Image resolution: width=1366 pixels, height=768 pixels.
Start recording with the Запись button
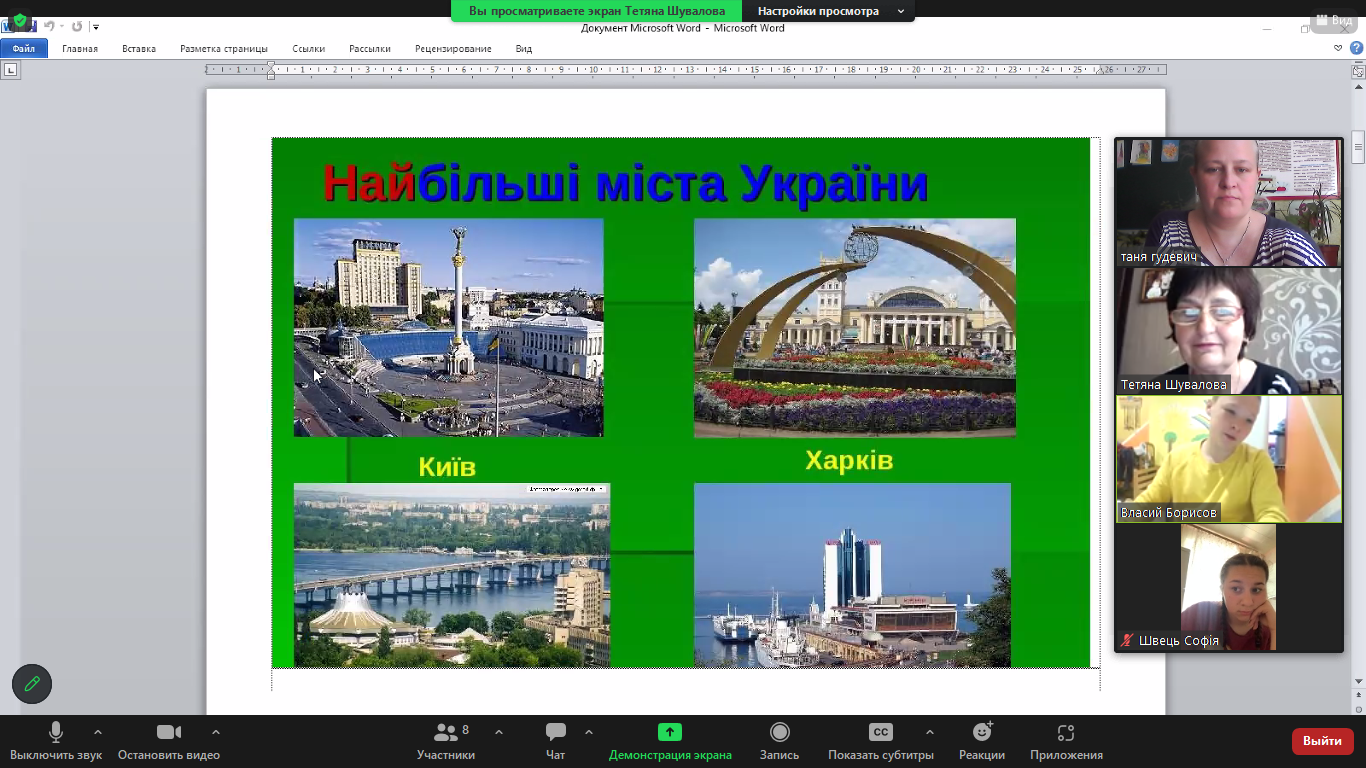point(779,733)
